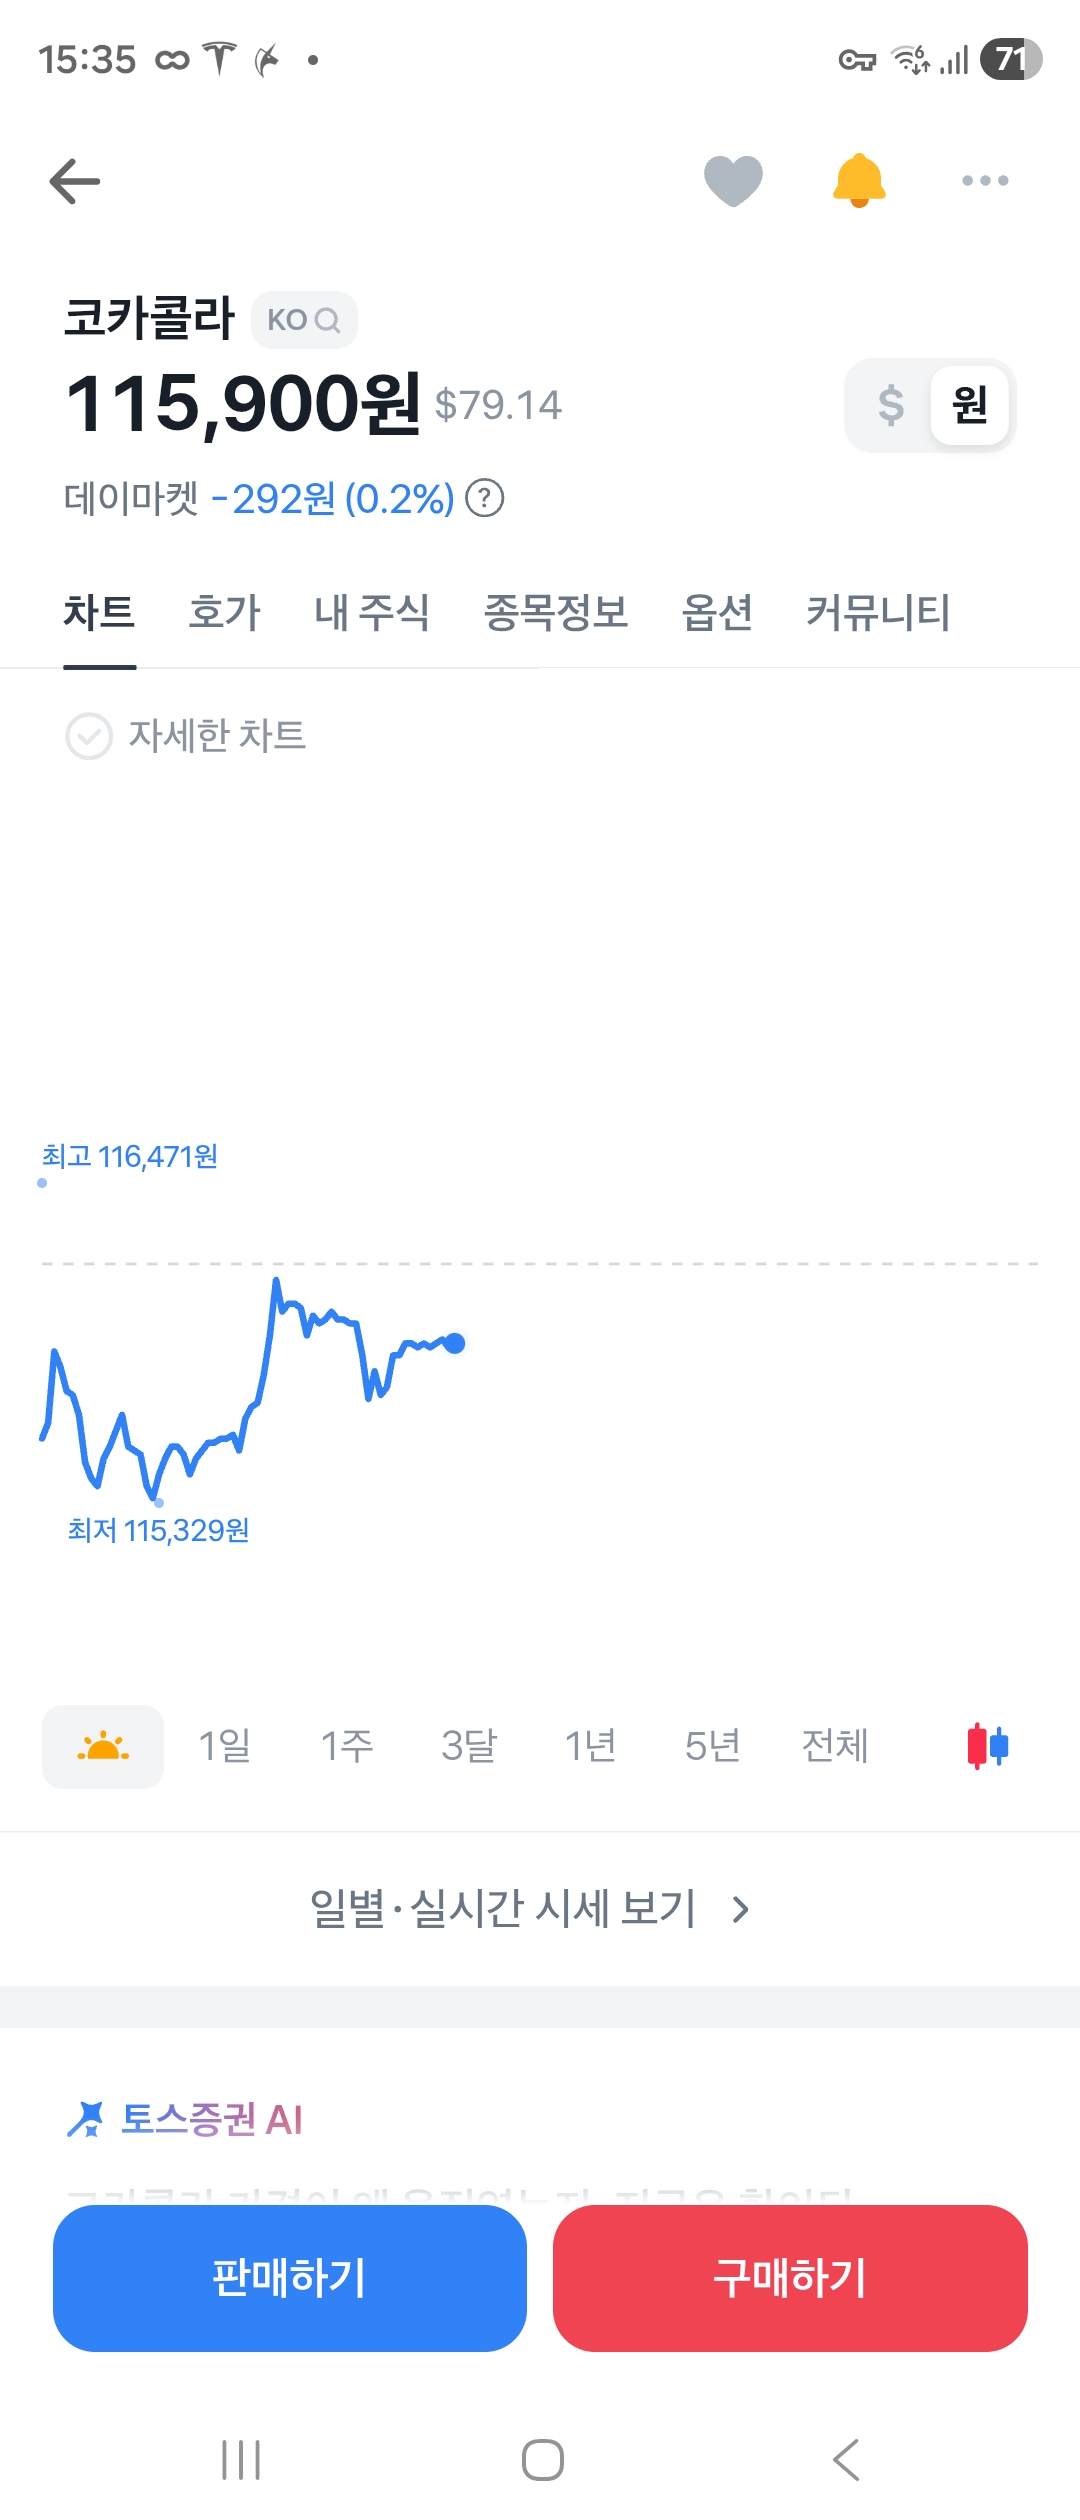The image size is (1080, 2520).
Task: Tap the heart favorite icon
Action: pos(733,181)
